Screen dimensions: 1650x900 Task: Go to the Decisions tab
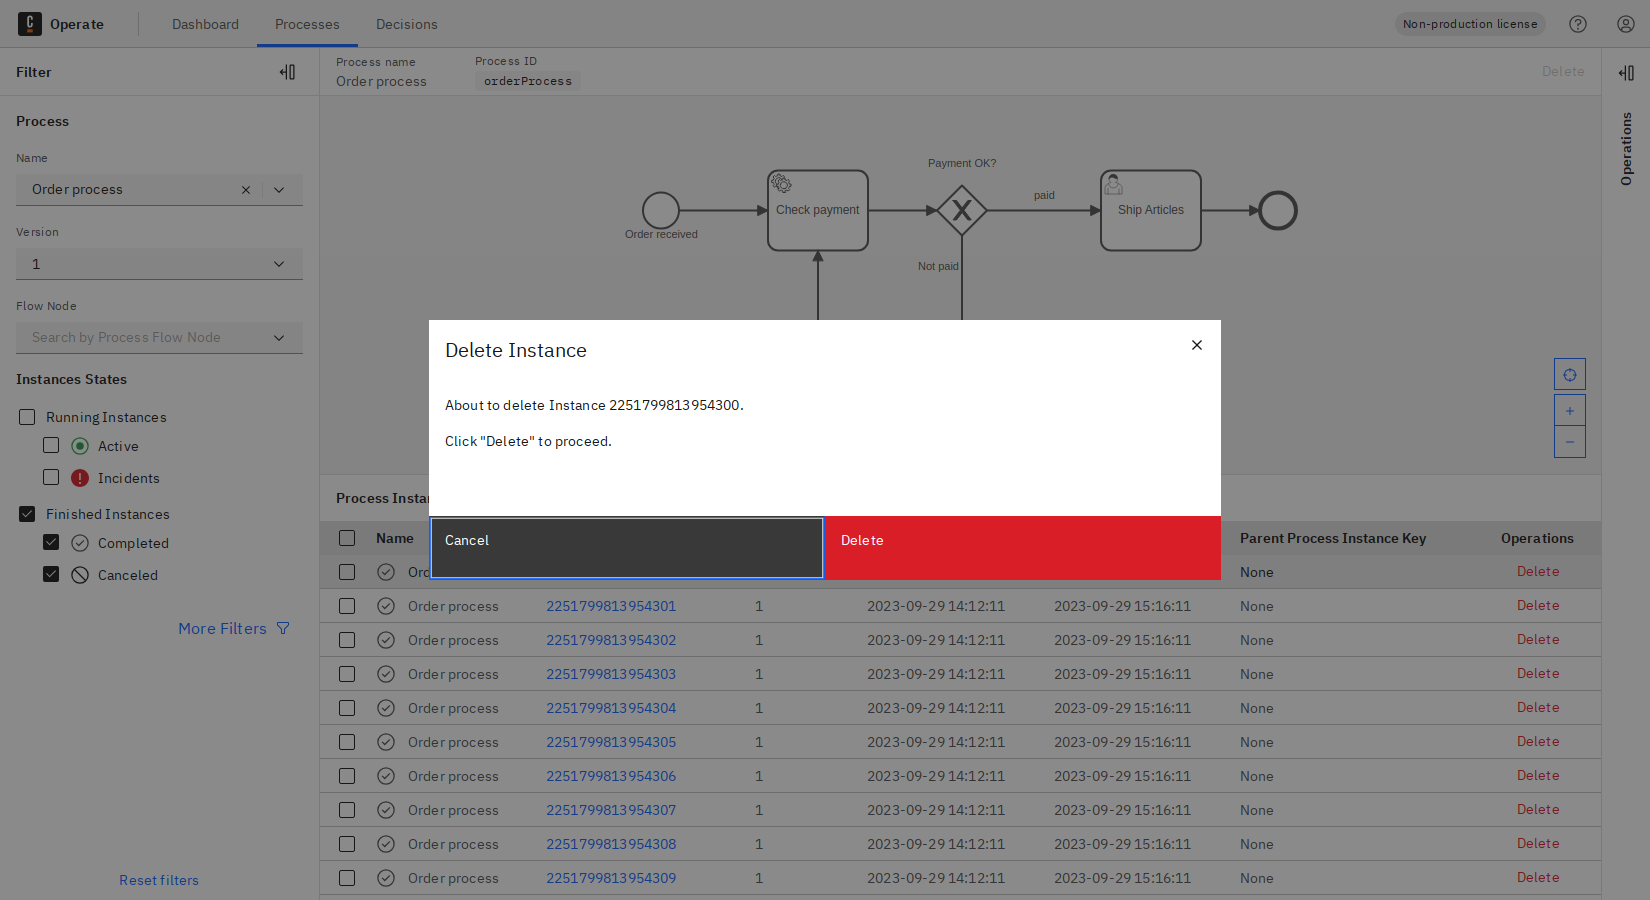point(406,24)
